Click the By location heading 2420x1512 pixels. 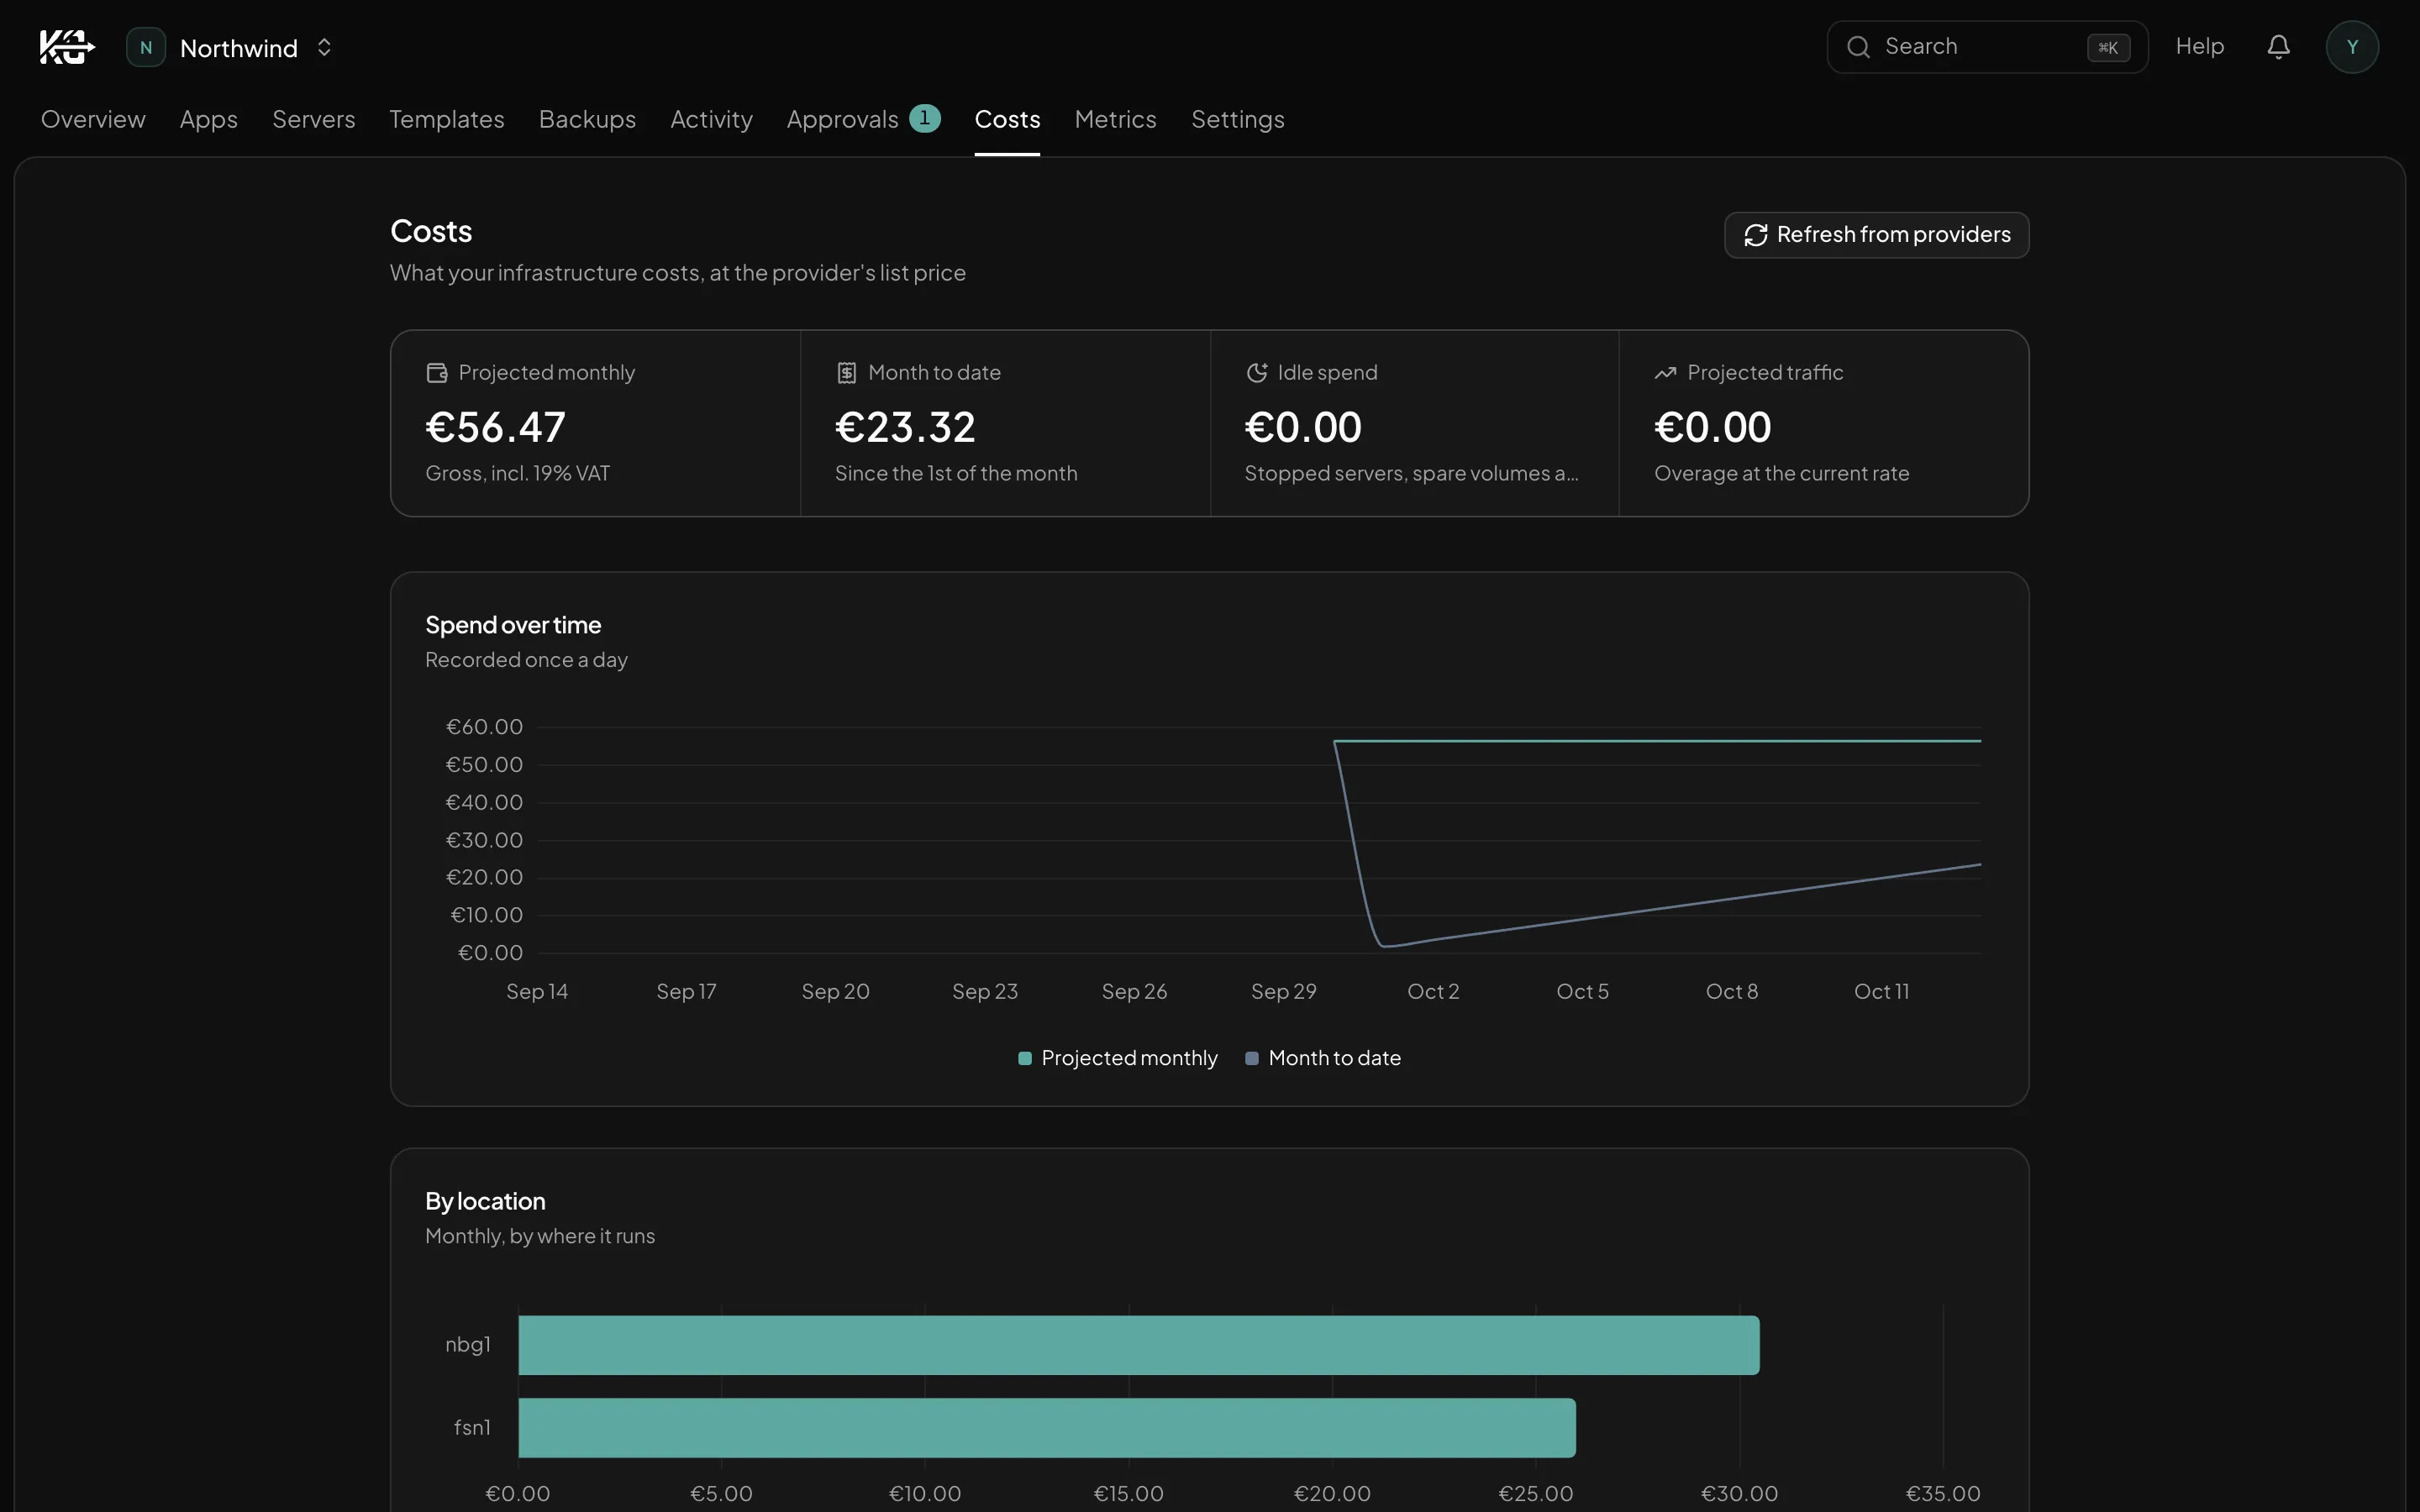coord(485,1201)
